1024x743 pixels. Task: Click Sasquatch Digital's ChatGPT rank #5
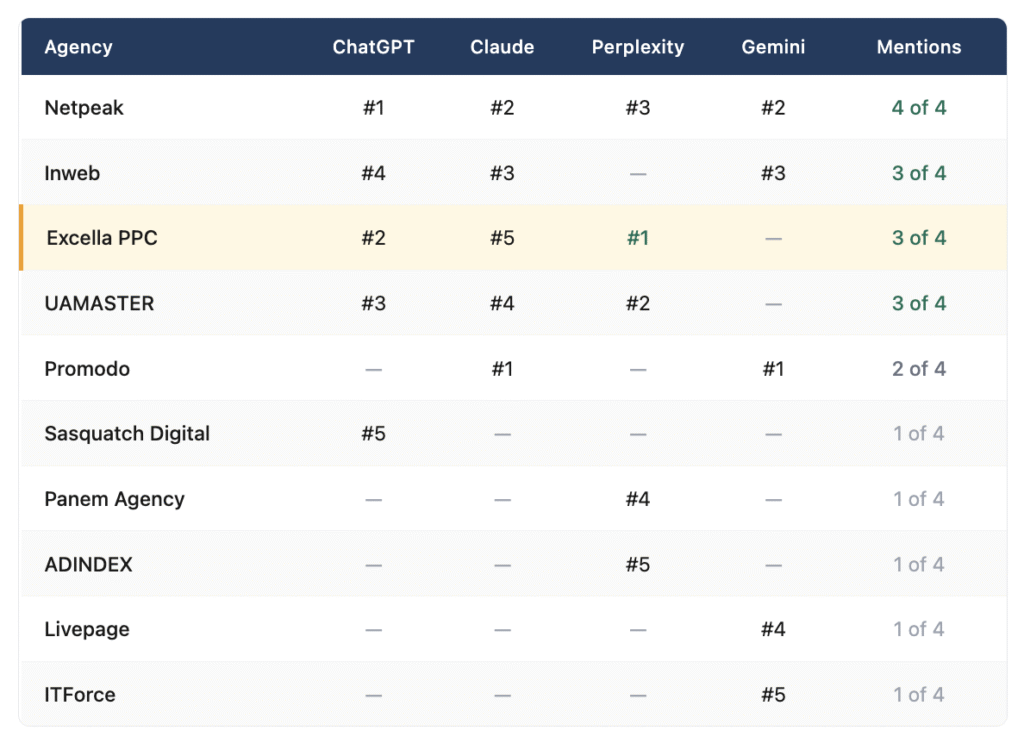pos(374,434)
